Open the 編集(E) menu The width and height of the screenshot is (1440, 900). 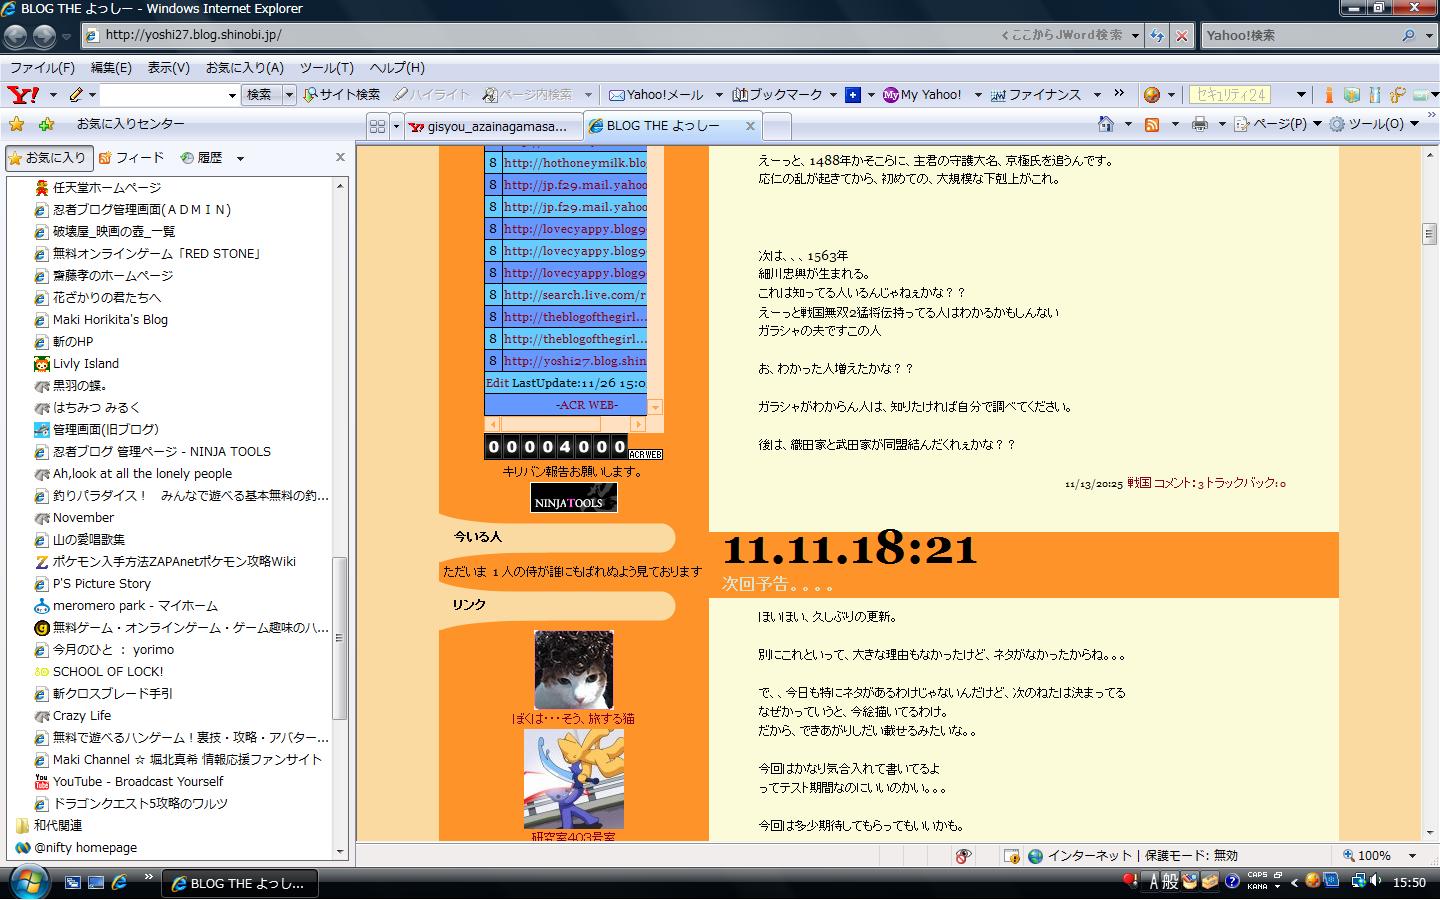coord(111,68)
